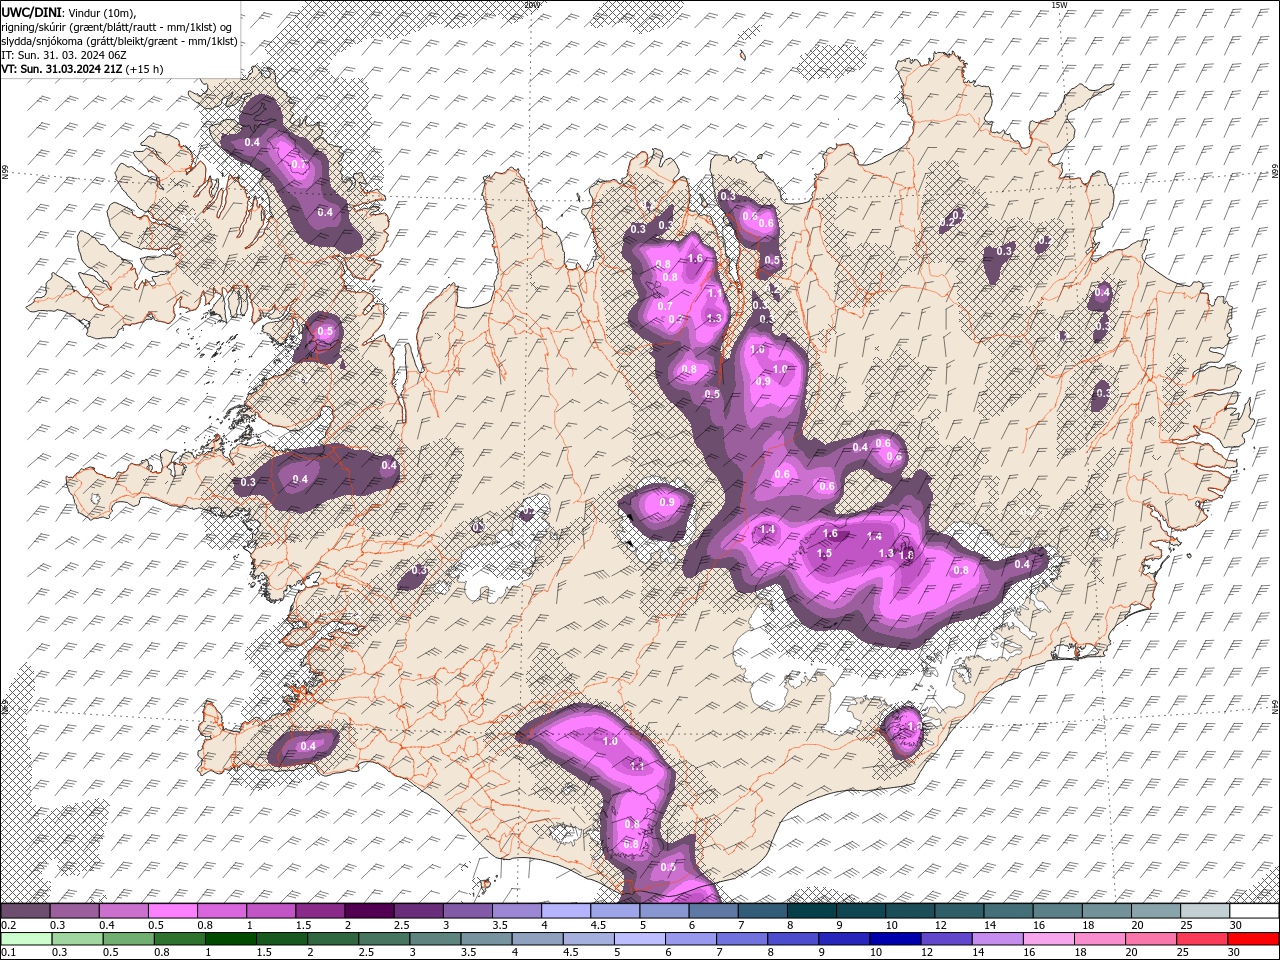
Task: Select the lightest green rain swatch above 0.1
Action: [x=26, y=939]
